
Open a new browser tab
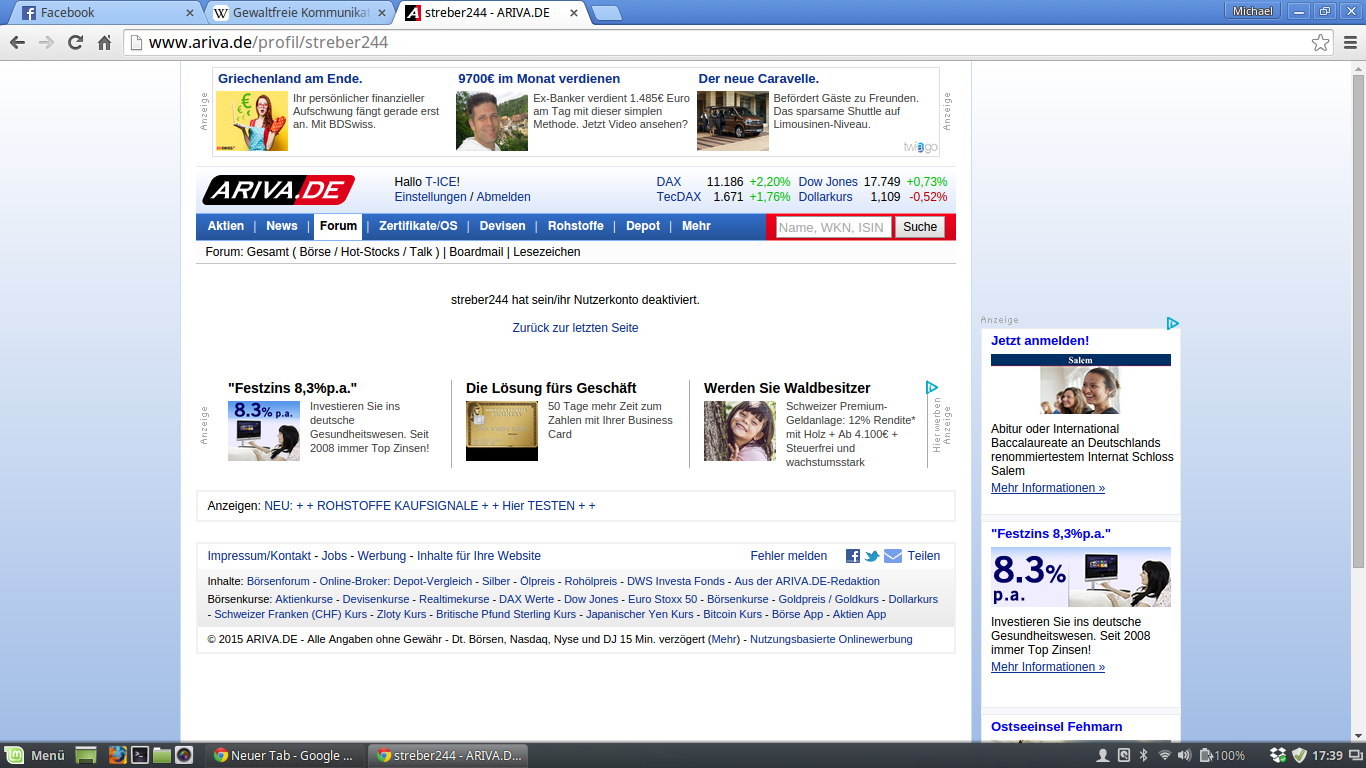pos(606,13)
